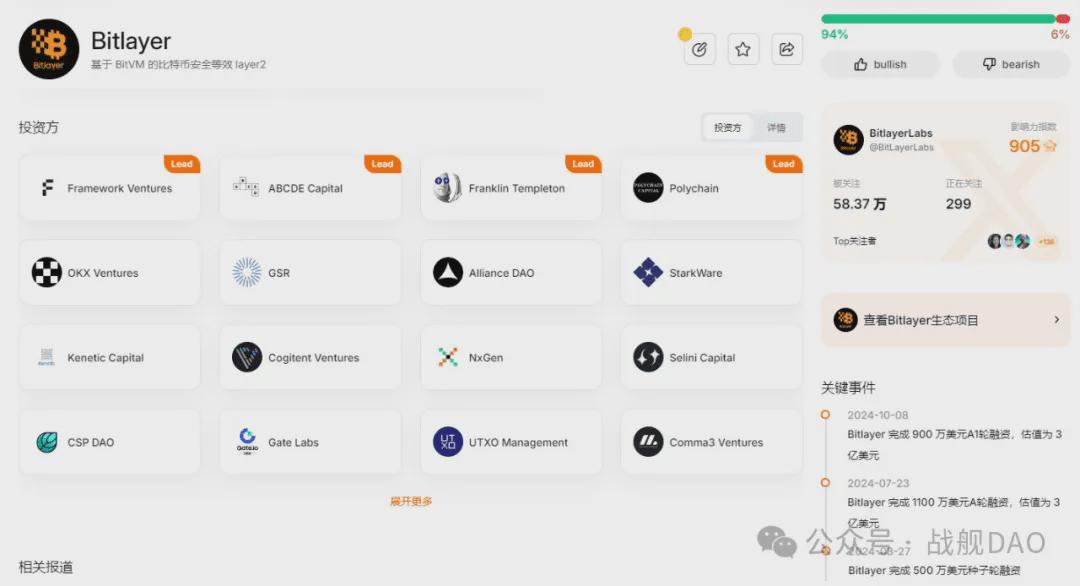Click the Comma3 Ventures logo
The width and height of the screenshot is (1080, 586).
point(648,441)
